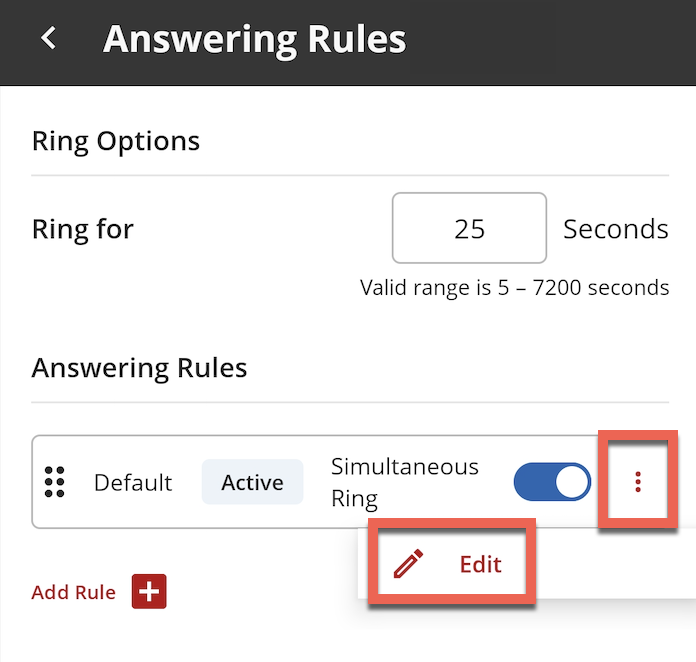
Task: Click the Ring for label
Action: [x=83, y=230]
